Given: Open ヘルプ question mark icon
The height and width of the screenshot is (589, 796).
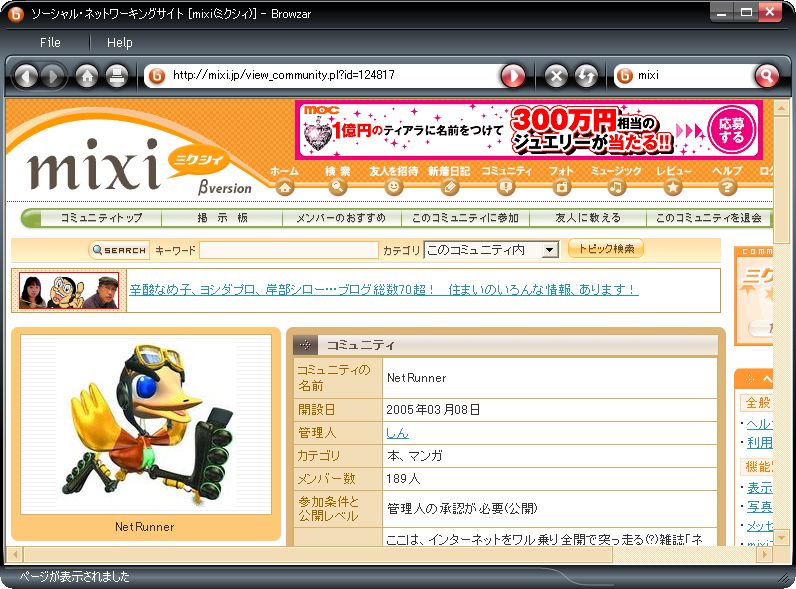Looking at the screenshot, I should [727, 187].
